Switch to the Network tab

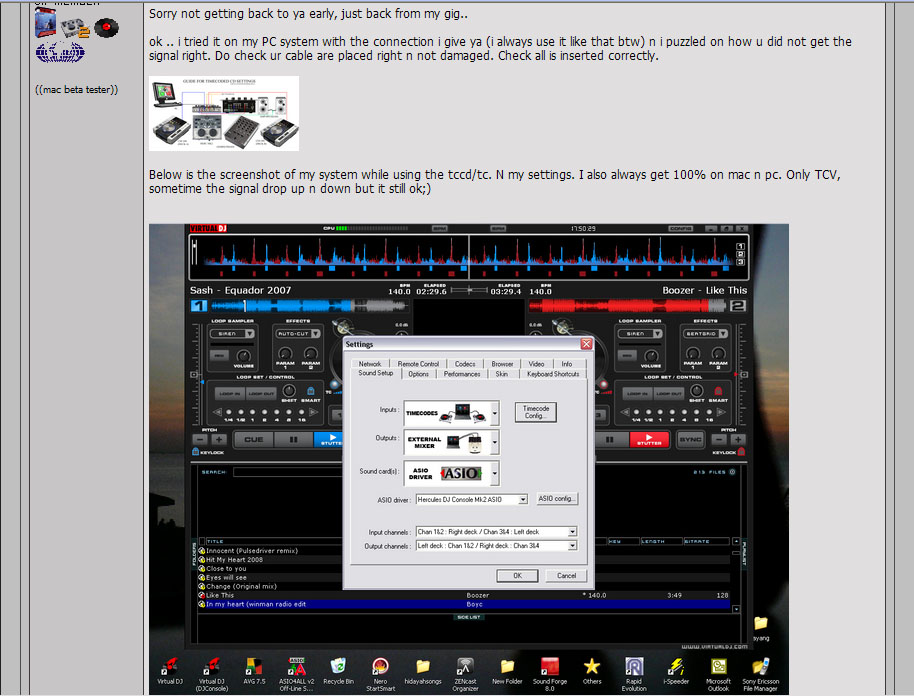[370, 364]
